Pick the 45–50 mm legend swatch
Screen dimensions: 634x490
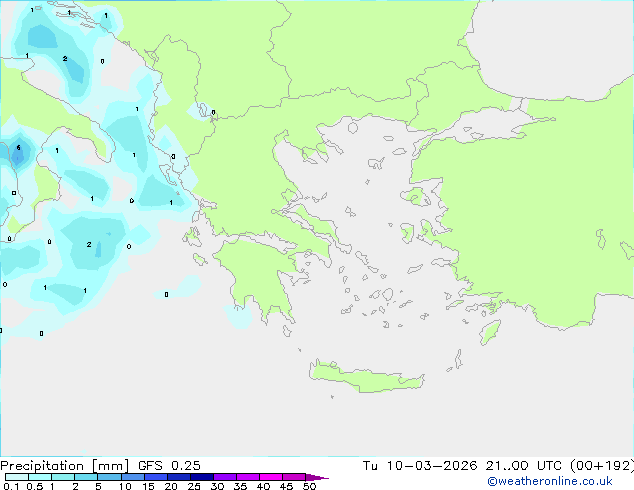[294, 477]
